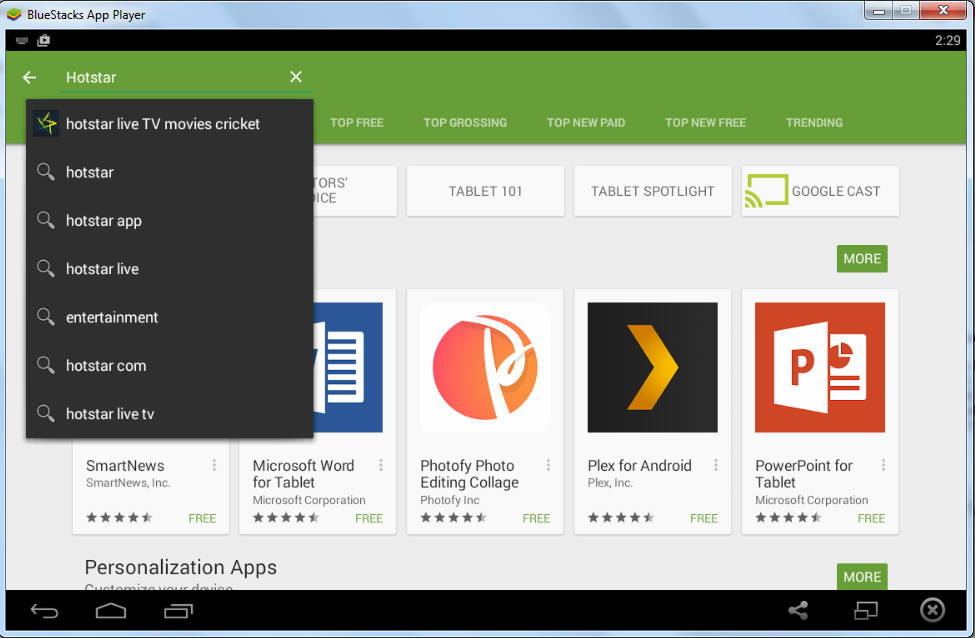Click the upper MORE button
The width and height of the screenshot is (975, 638).
tap(862, 259)
